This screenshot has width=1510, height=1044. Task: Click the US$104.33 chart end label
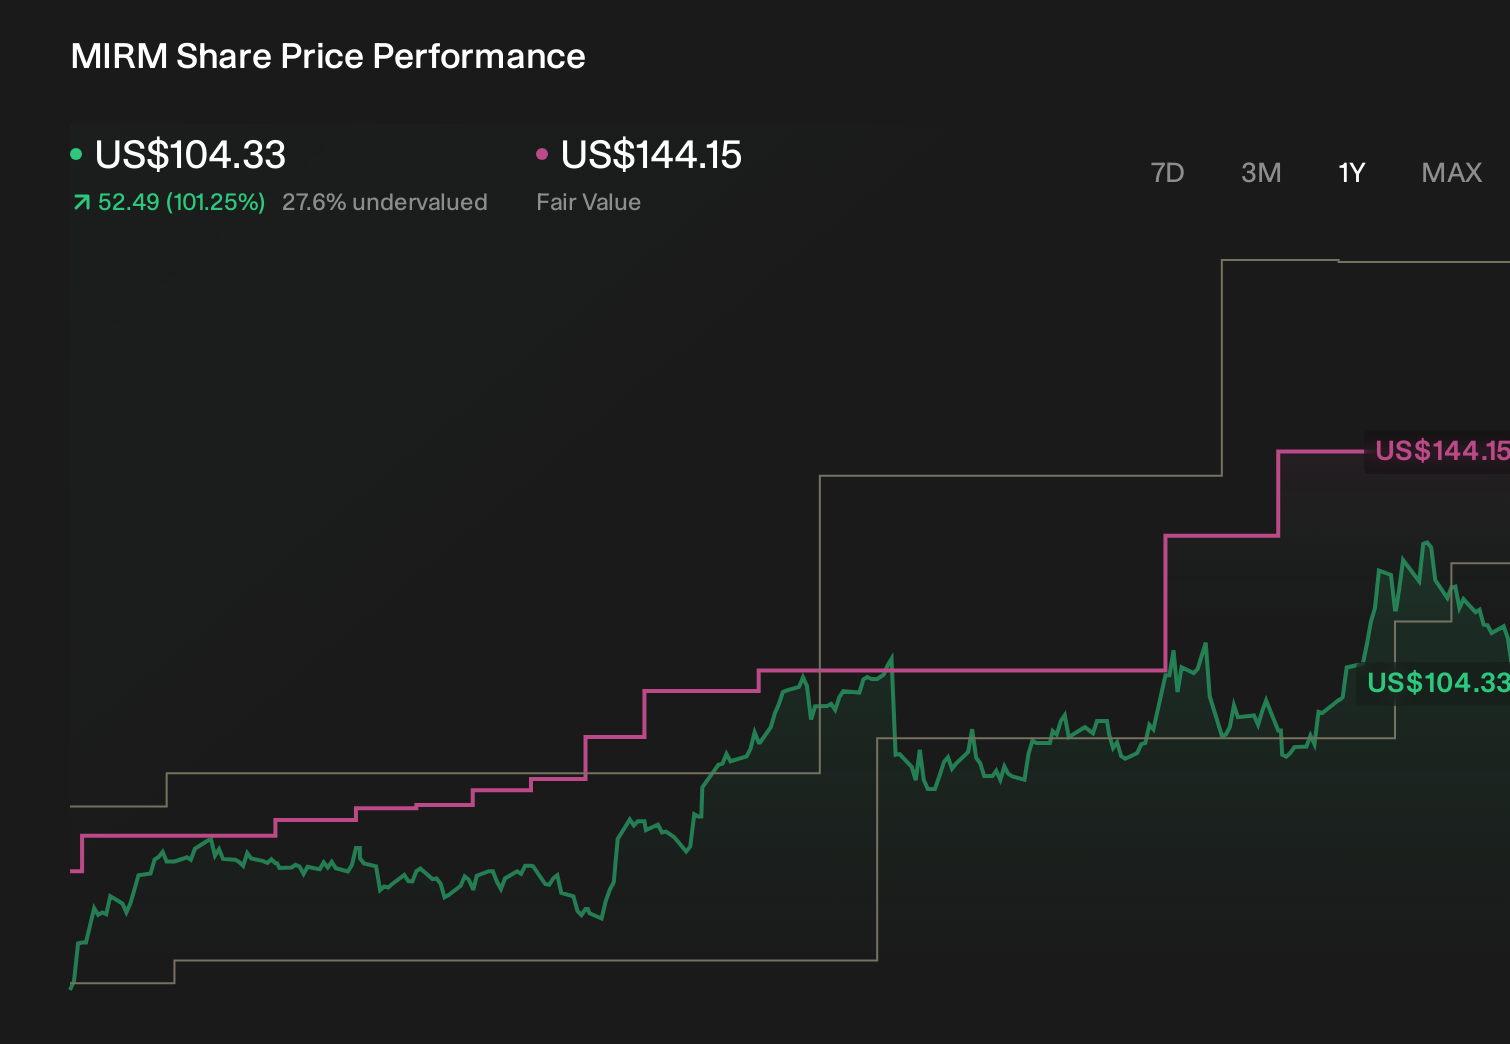(x=1436, y=683)
